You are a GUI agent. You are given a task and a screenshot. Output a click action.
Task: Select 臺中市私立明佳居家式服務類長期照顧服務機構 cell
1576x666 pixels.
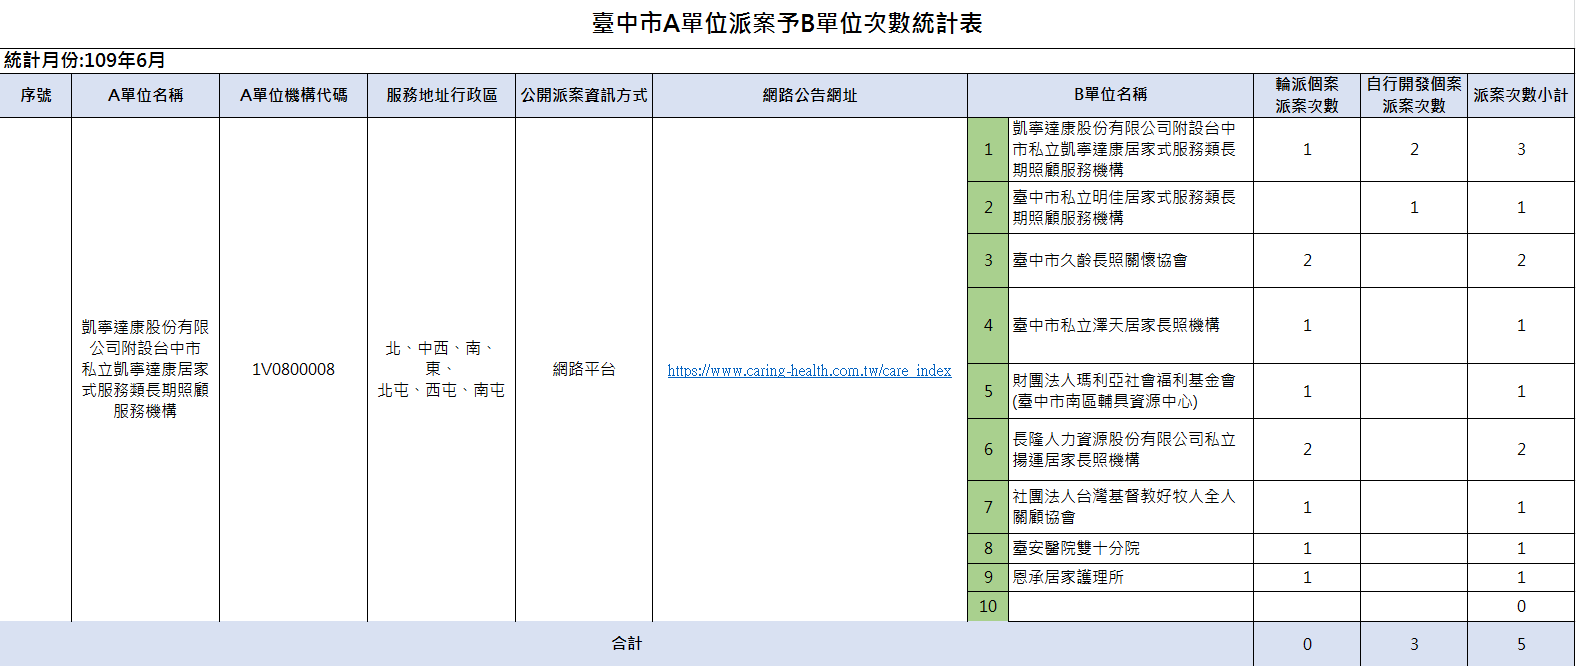[x=1130, y=207]
